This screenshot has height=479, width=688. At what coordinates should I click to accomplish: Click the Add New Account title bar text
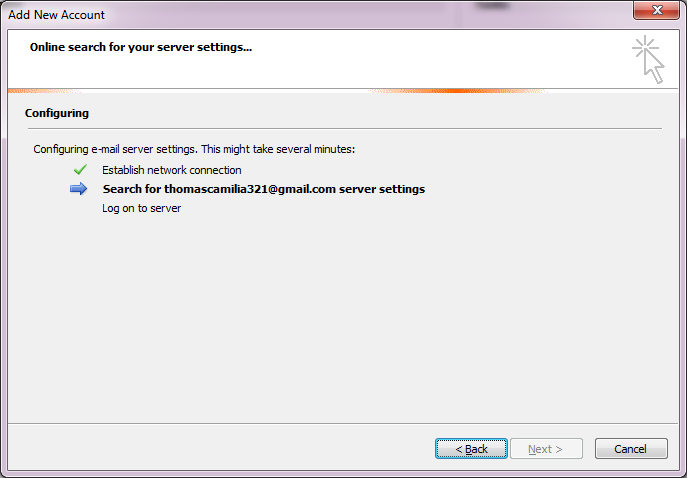click(x=56, y=15)
